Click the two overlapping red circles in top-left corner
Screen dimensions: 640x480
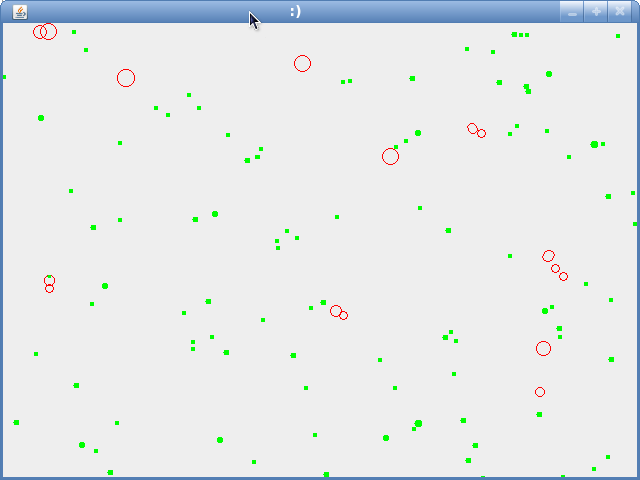(x=45, y=32)
